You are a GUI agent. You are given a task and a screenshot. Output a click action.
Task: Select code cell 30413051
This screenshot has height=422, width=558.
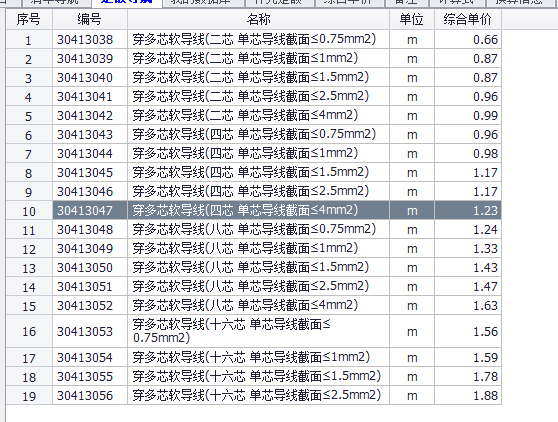pyautogui.click(x=90, y=287)
